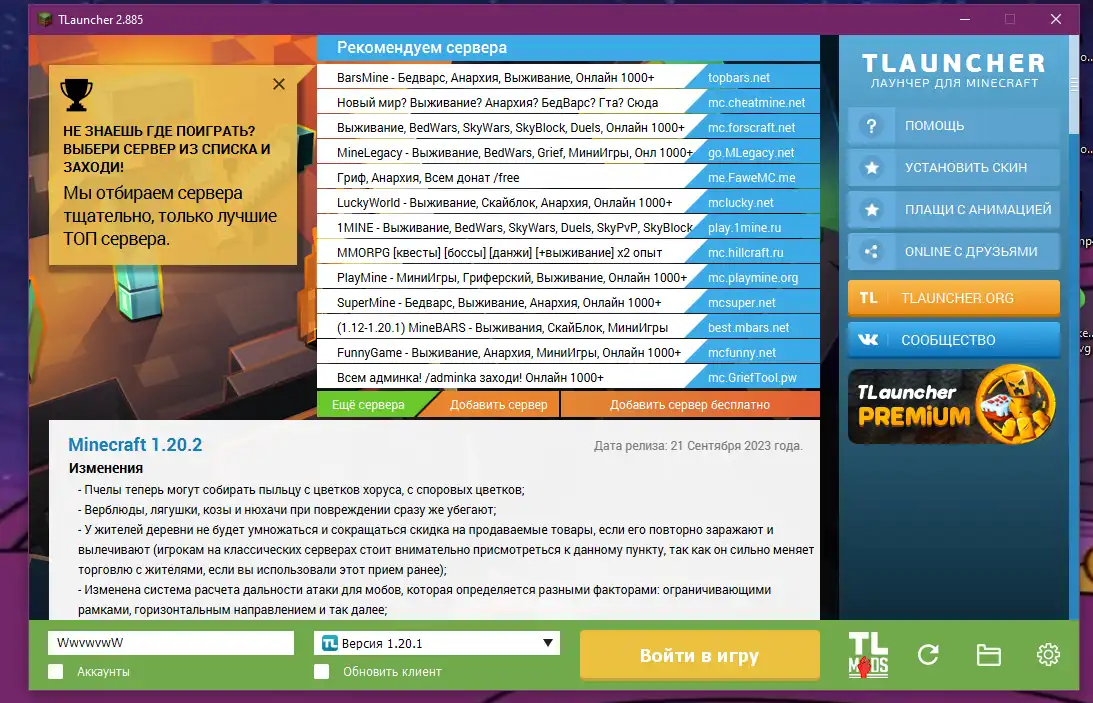Open topbars.net server address
The width and height of the screenshot is (1093, 703).
[739, 77]
